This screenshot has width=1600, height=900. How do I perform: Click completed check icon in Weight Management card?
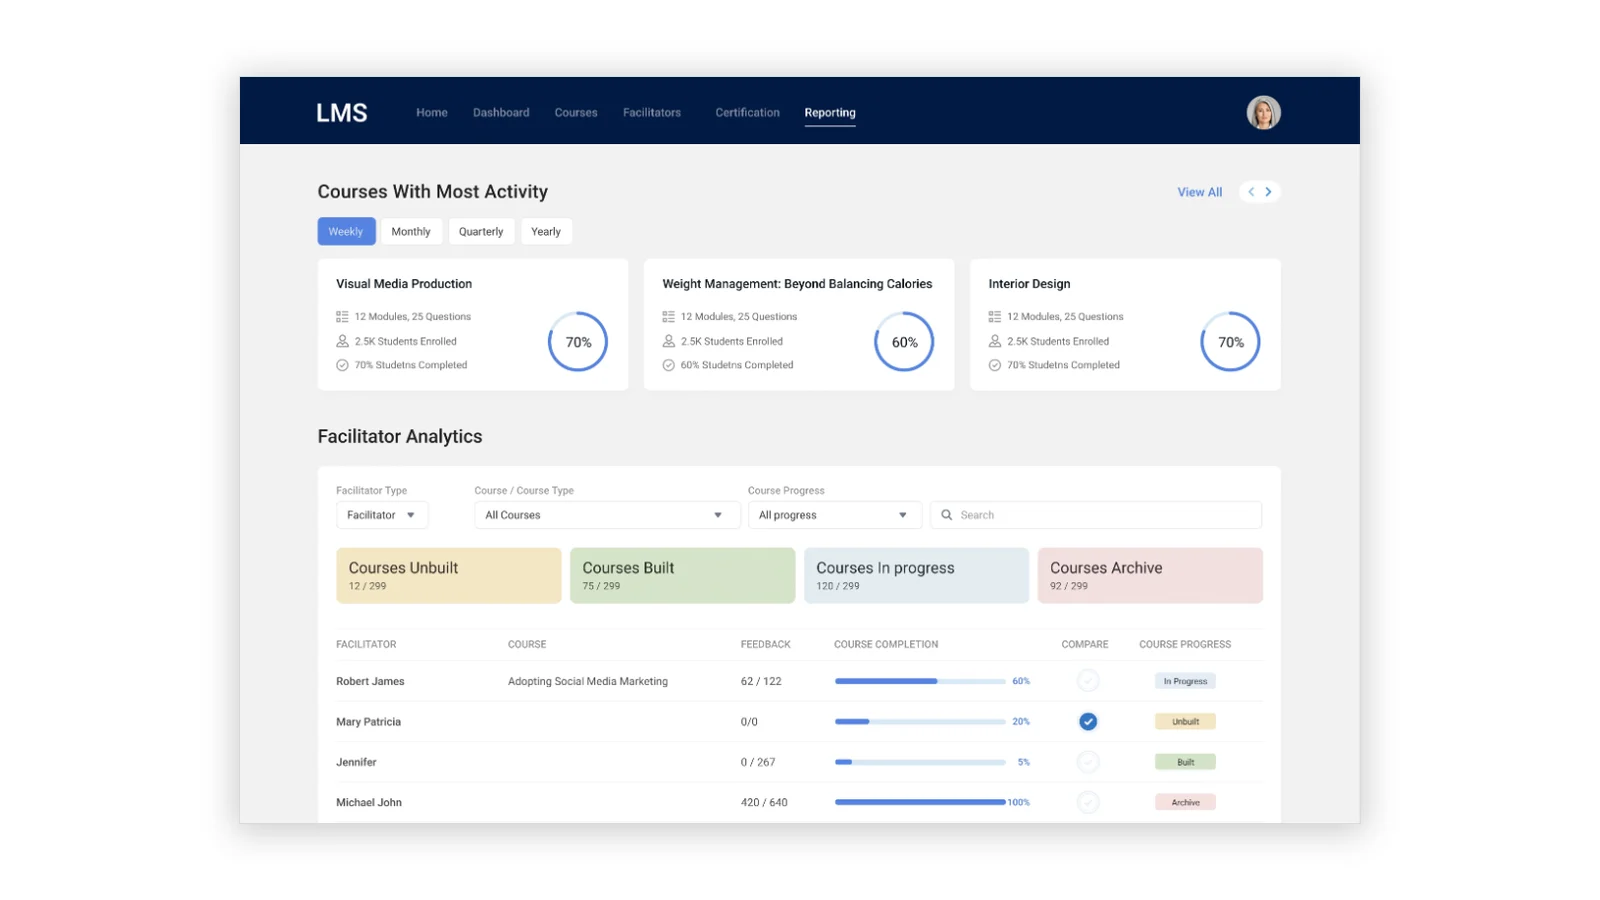668,365
